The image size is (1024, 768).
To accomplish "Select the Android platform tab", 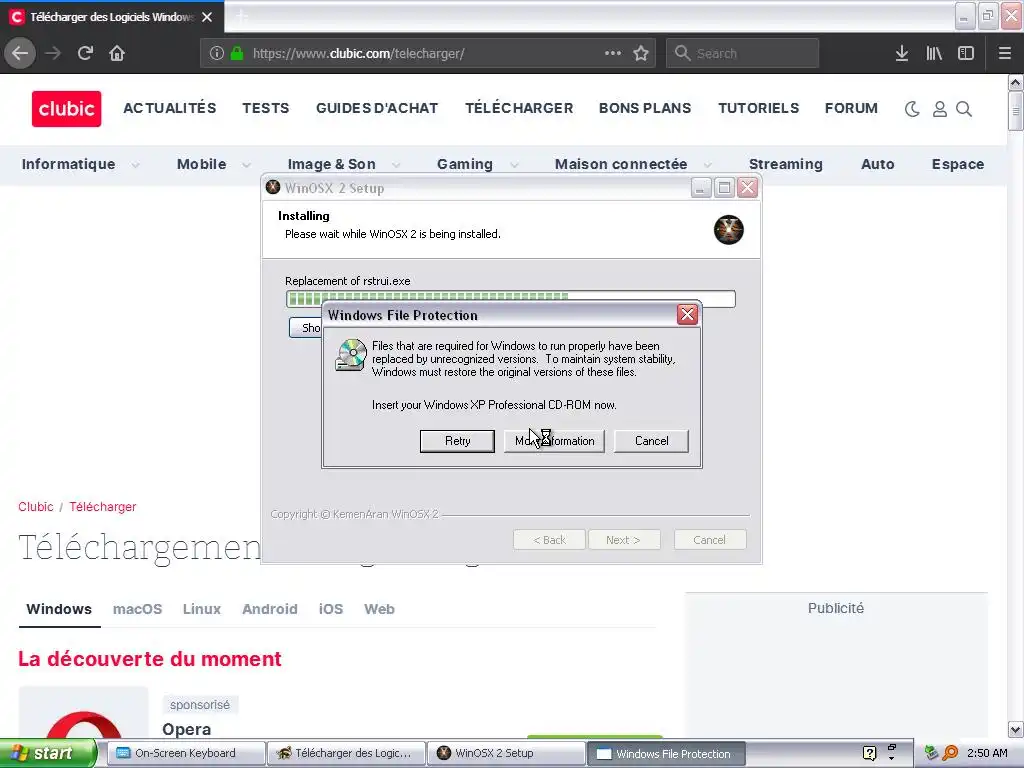I will (270, 609).
